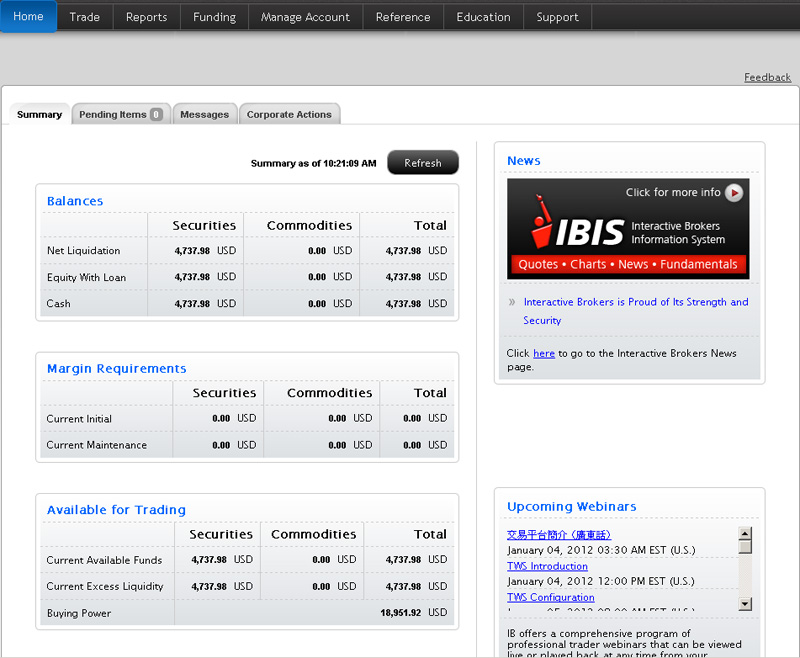Click the Refresh button

coord(422,162)
